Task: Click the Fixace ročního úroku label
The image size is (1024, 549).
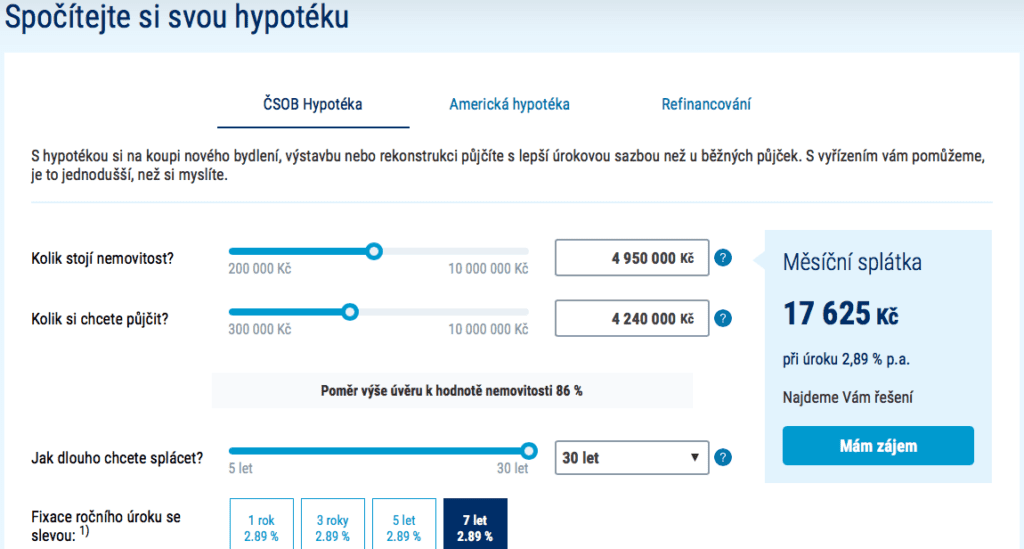Action: pos(106,526)
